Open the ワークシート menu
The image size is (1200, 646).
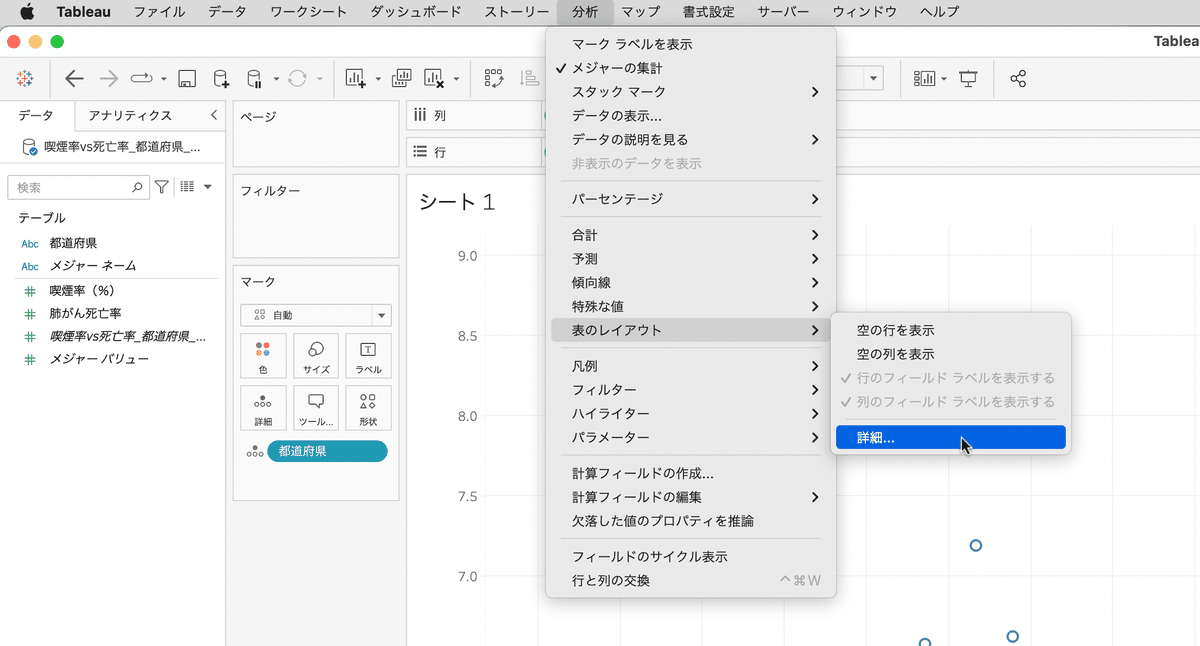(x=309, y=12)
